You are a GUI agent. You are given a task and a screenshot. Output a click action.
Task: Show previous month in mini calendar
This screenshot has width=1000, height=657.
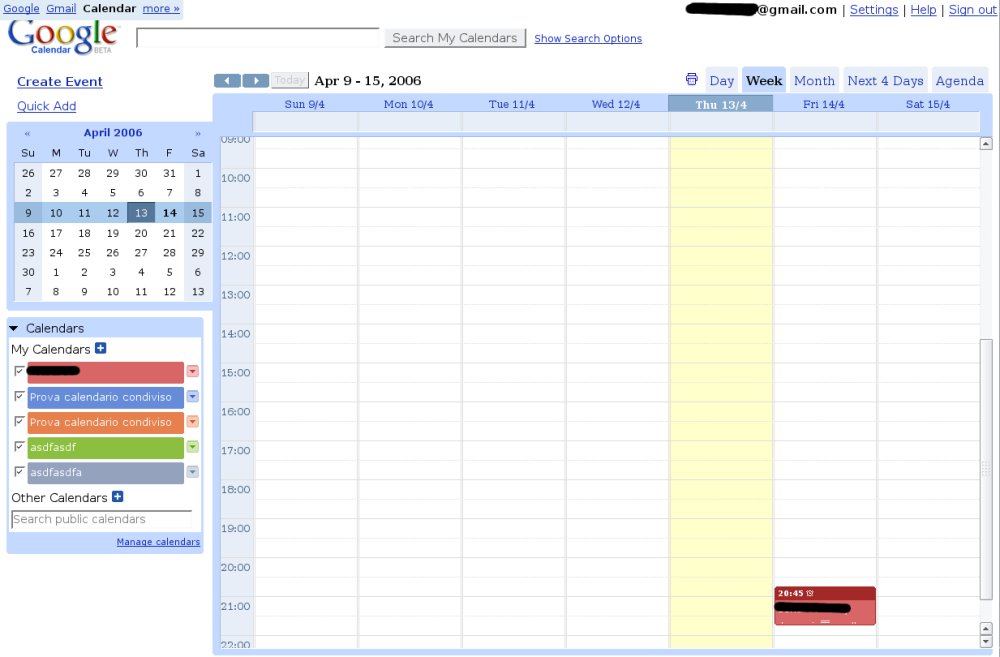click(27, 133)
